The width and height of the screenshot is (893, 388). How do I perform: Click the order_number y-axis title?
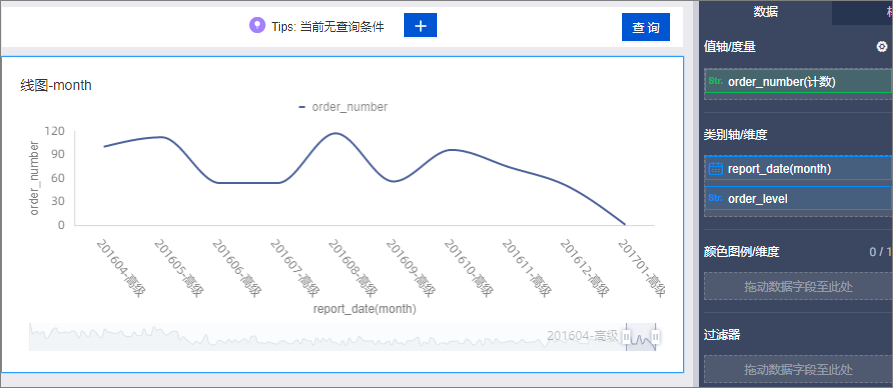(34, 178)
